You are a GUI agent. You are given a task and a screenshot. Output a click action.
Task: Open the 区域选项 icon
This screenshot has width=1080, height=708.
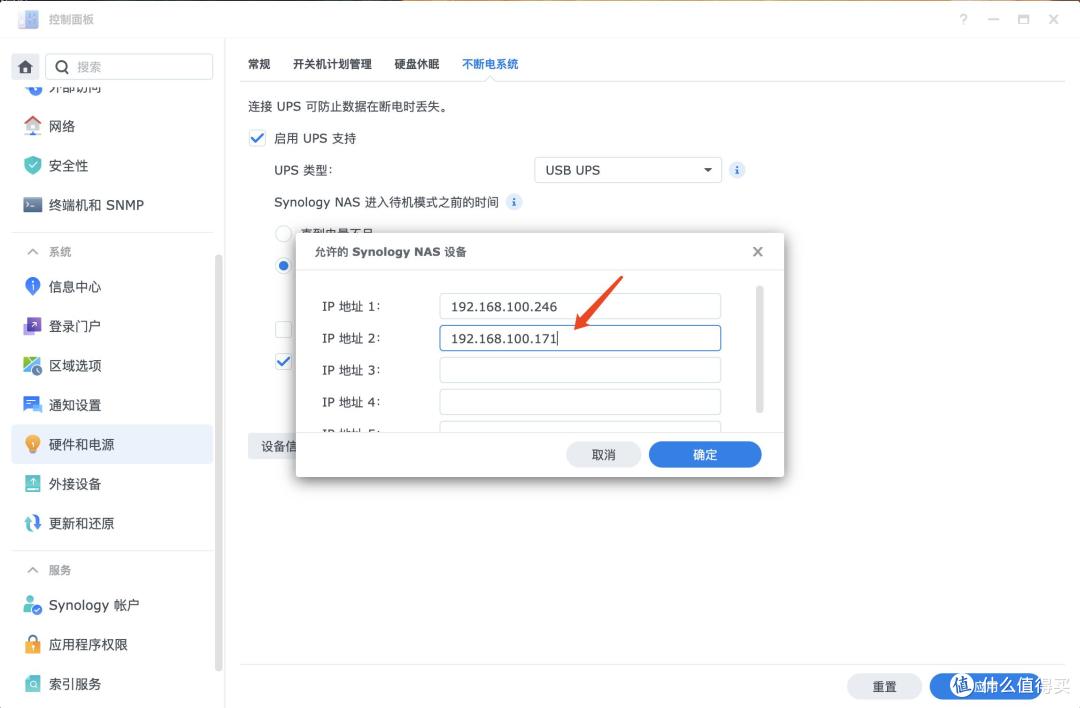pos(32,365)
